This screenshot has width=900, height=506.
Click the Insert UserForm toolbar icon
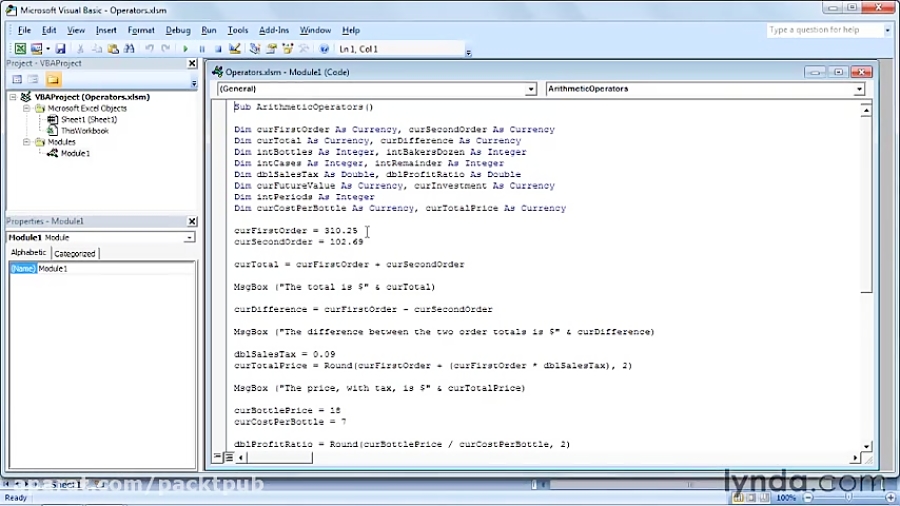[36, 49]
